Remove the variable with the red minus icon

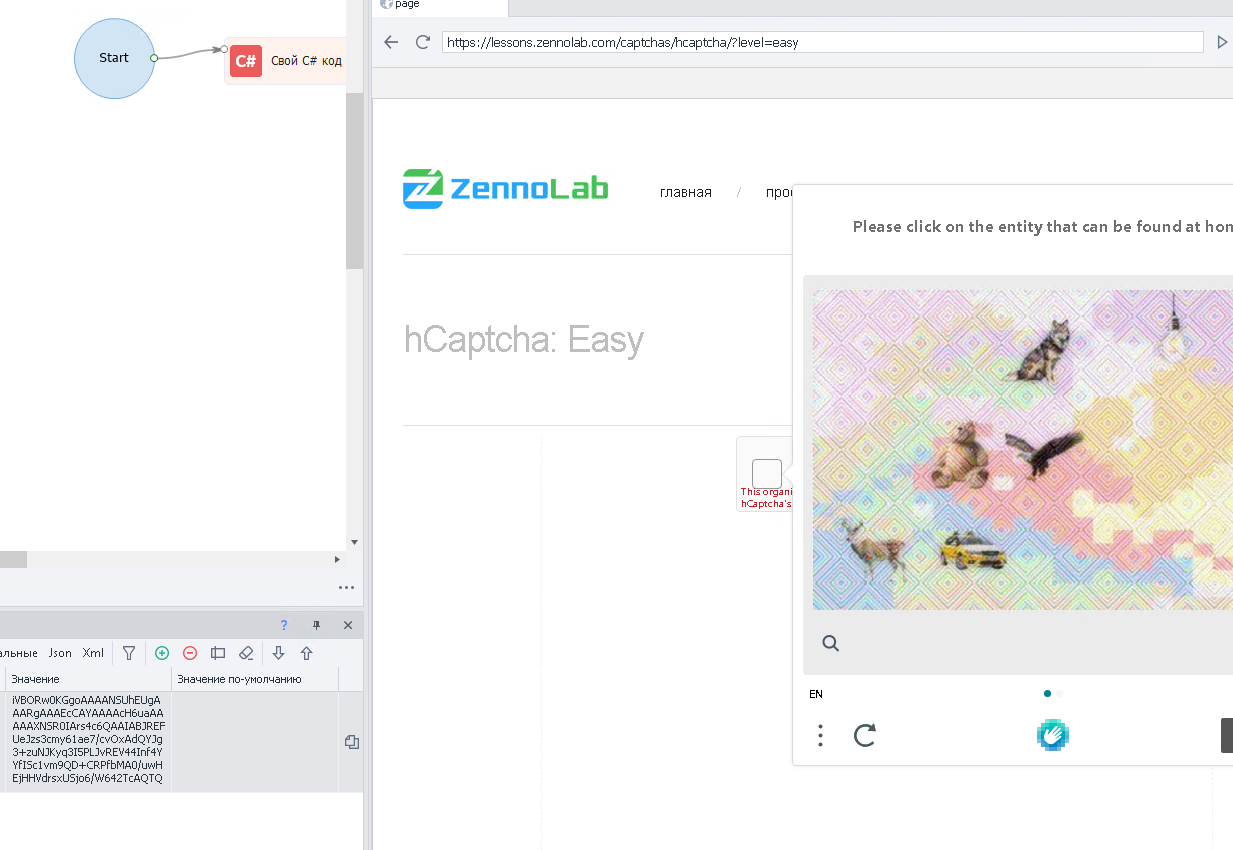[x=190, y=653]
